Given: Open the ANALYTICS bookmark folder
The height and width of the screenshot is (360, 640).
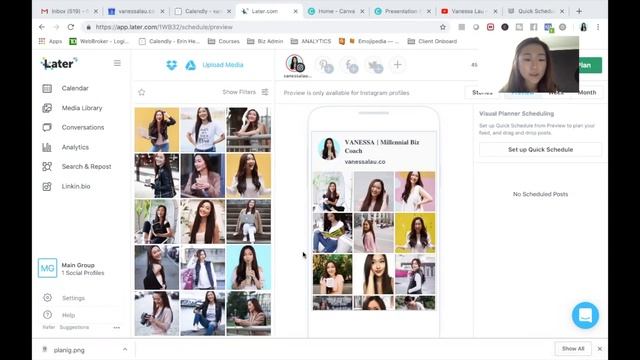Looking at the screenshot, I should tap(311, 41).
